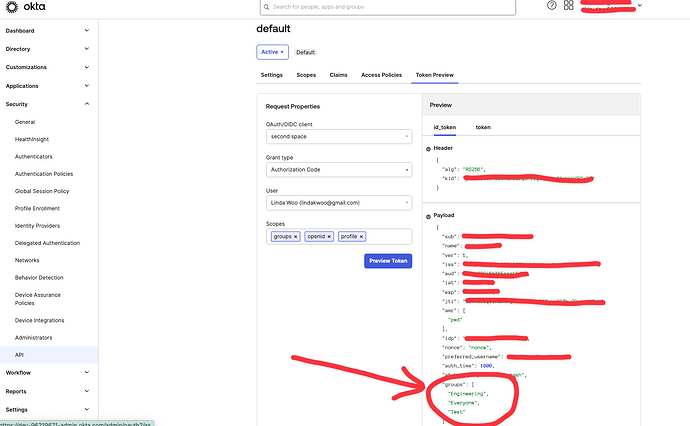
Task: Open HealthInsight under Security
Action: pos(32,139)
